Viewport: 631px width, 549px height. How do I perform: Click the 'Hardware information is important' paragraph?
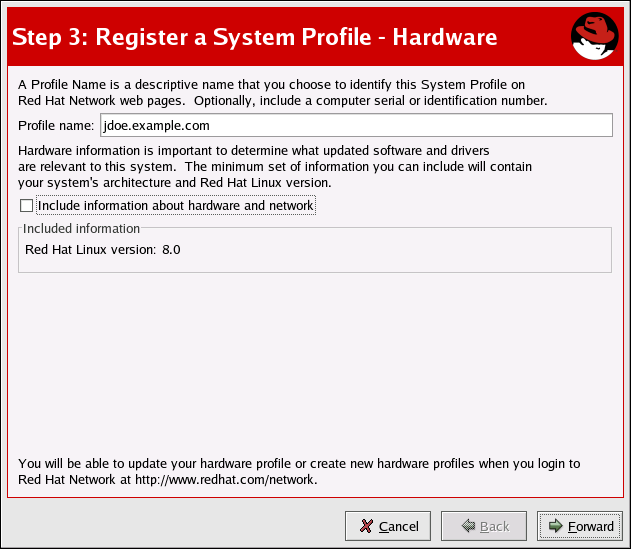point(275,167)
